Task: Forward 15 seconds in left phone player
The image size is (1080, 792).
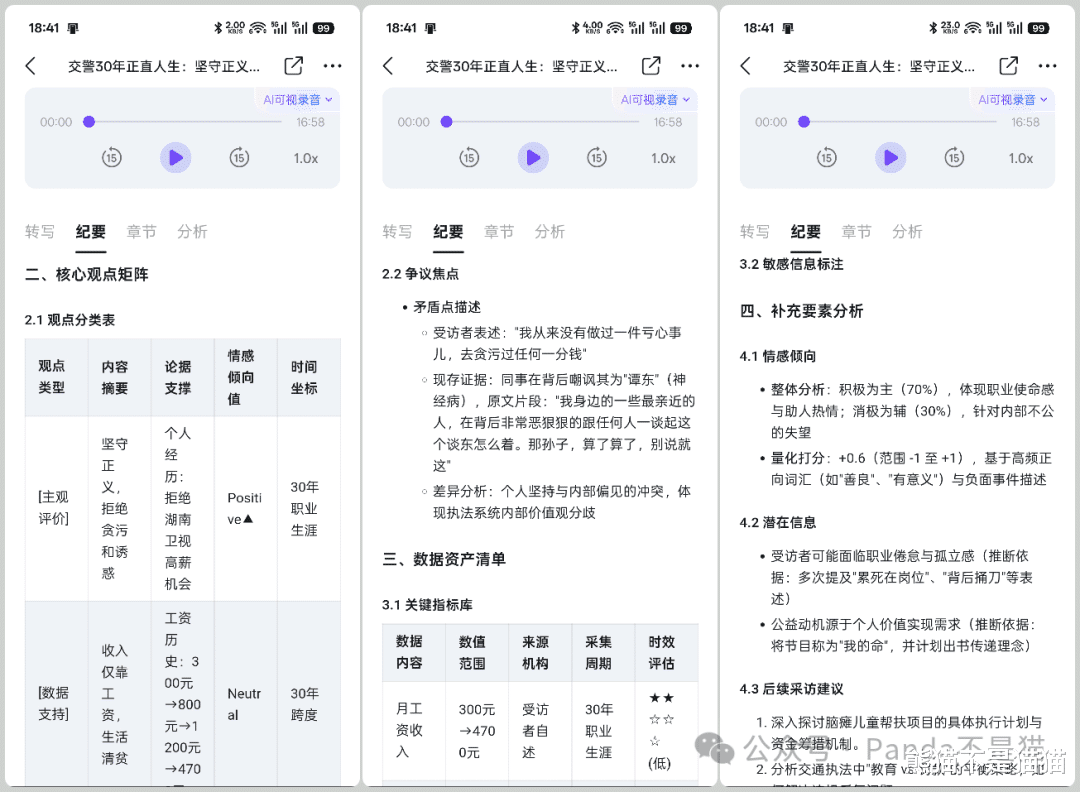Action: (x=239, y=158)
